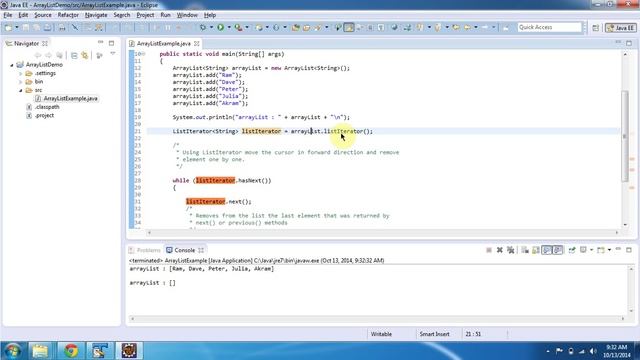Select the .classpath file
This screenshot has height=360, width=640.
click(43, 107)
